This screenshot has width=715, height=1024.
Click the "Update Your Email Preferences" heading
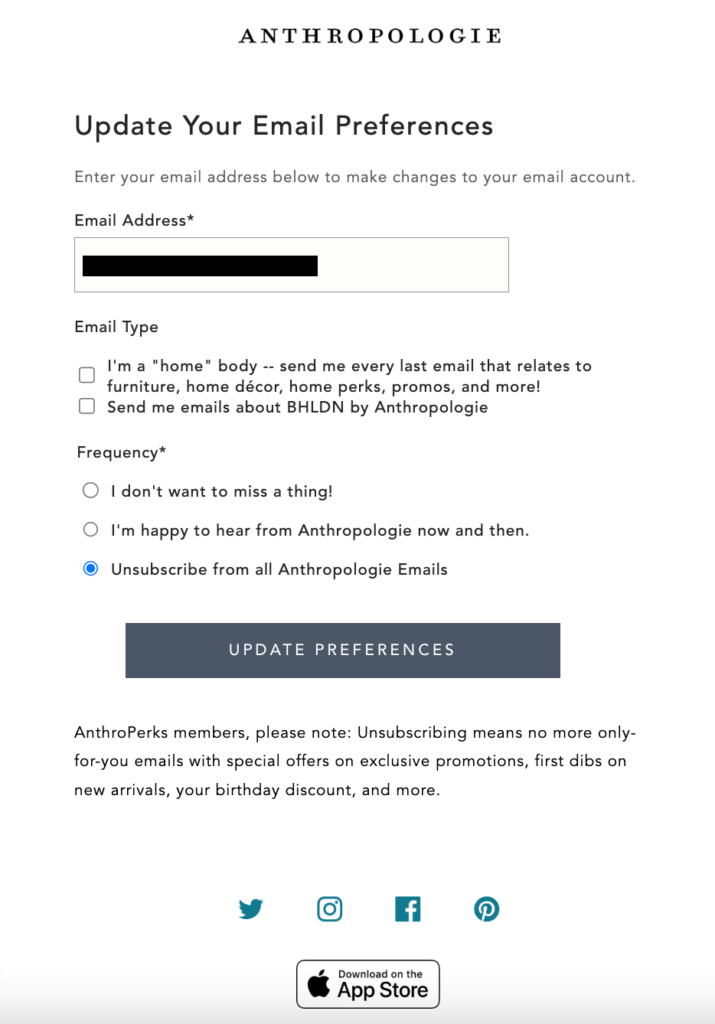pyautogui.click(x=284, y=126)
